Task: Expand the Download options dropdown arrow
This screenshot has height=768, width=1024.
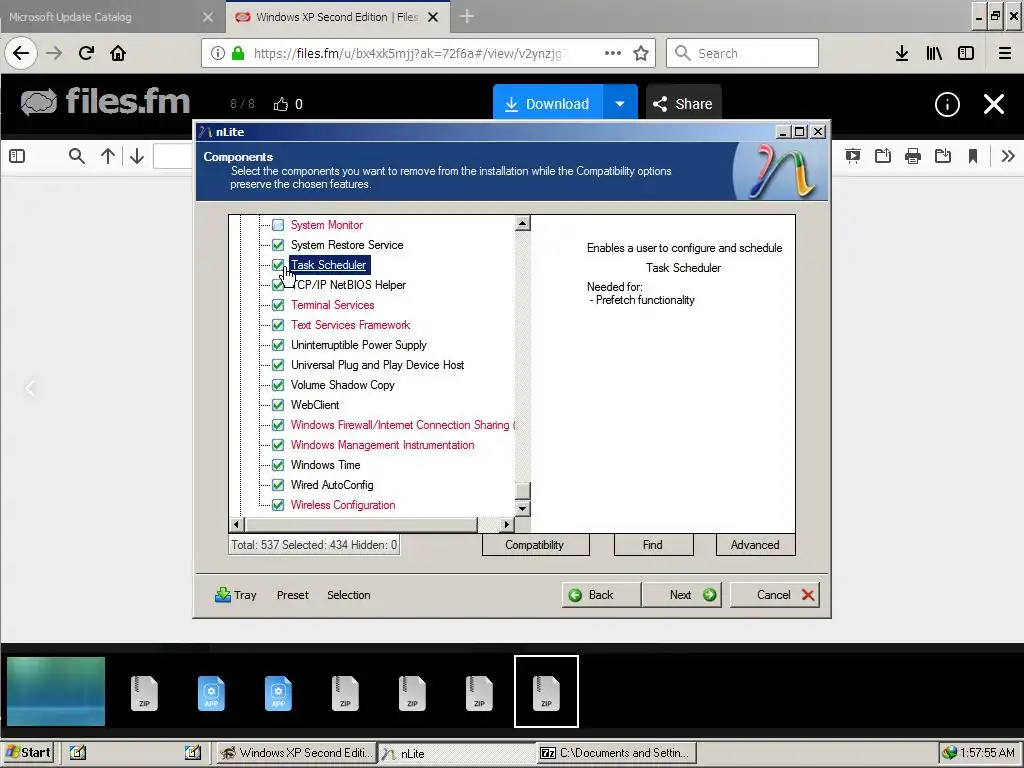Action: tap(620, 104)
